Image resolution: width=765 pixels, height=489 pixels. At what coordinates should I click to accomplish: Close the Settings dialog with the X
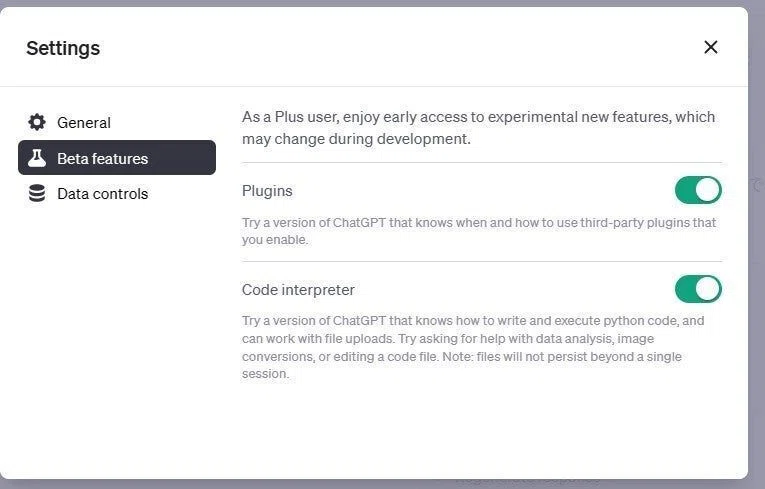click(x=711, y=47)
